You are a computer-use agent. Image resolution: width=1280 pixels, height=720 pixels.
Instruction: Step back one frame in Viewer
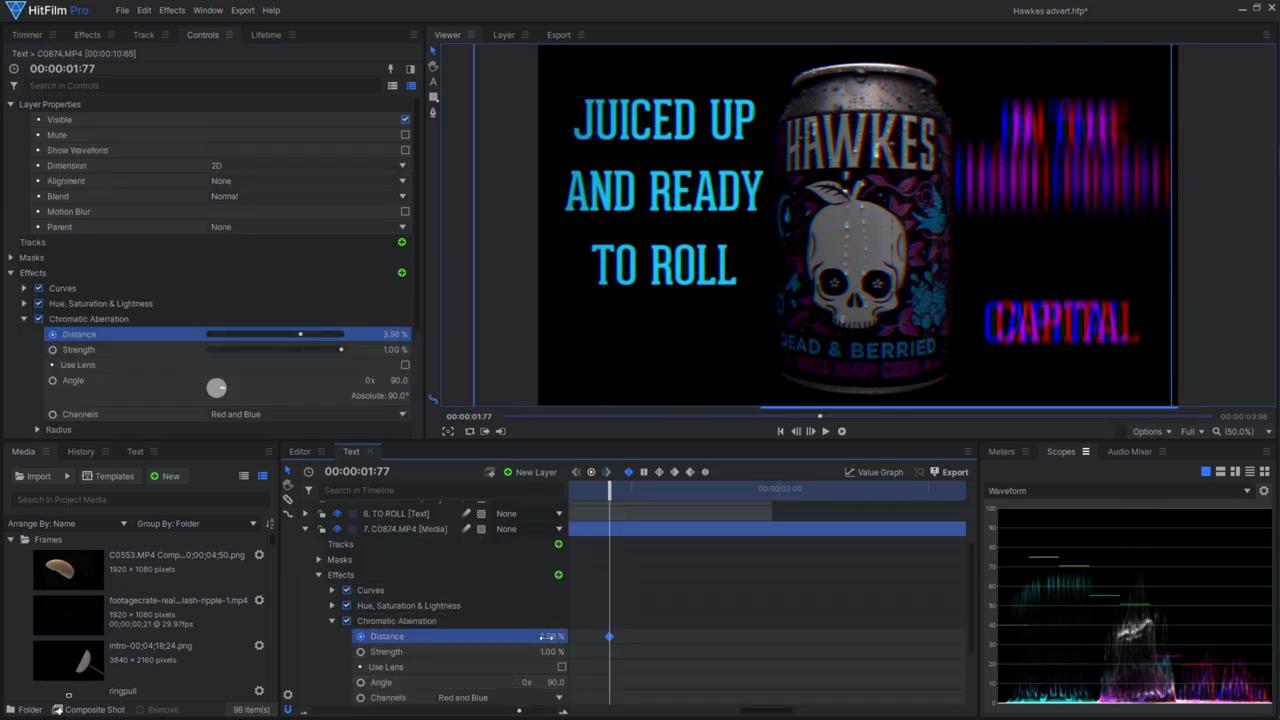pos(796,432)
